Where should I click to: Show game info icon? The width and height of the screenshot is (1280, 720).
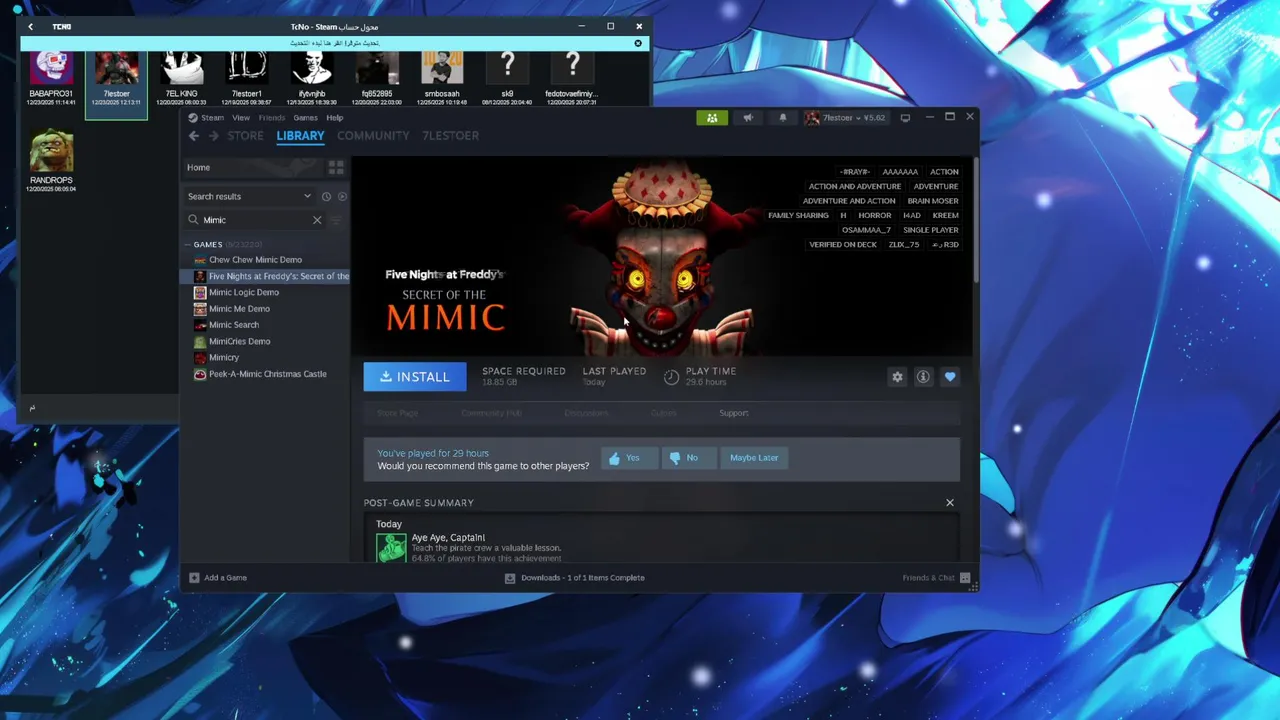pyautogui.click(x=923, y=377)
